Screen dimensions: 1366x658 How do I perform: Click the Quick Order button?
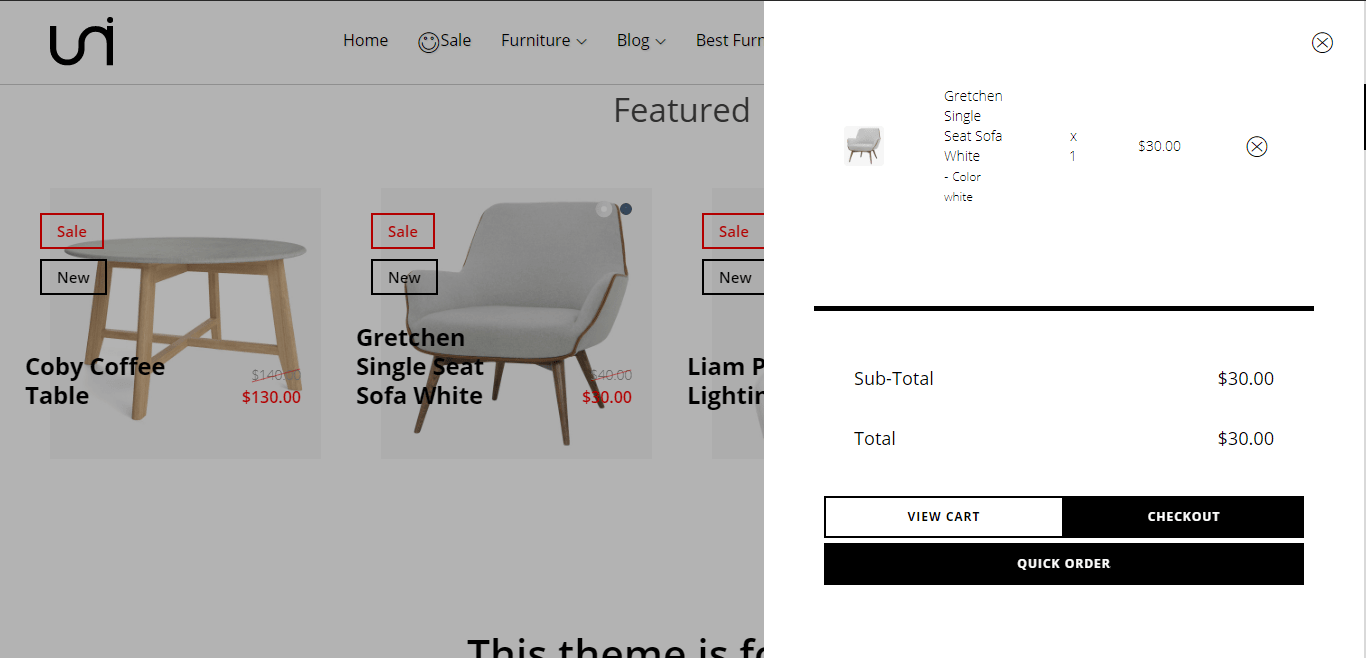click(x=1064, y=564)
